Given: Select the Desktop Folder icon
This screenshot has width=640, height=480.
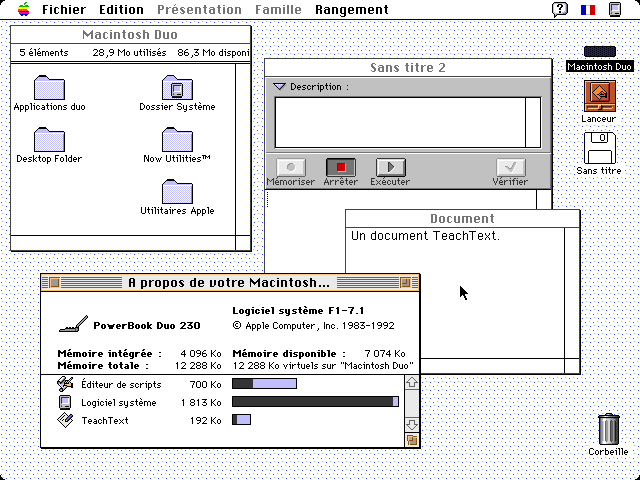Looking at the screenshot, I should click(49, 140).
